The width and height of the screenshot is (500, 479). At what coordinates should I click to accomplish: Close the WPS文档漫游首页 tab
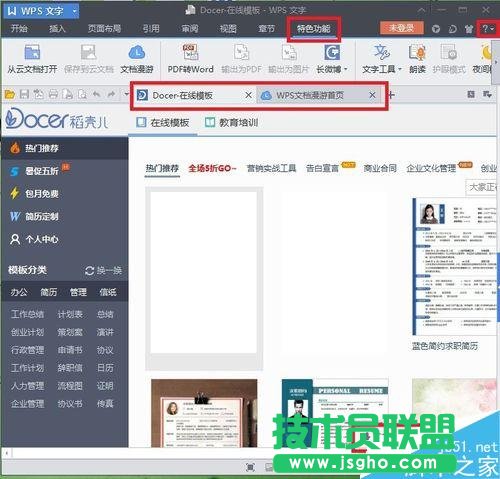(372, 95)
